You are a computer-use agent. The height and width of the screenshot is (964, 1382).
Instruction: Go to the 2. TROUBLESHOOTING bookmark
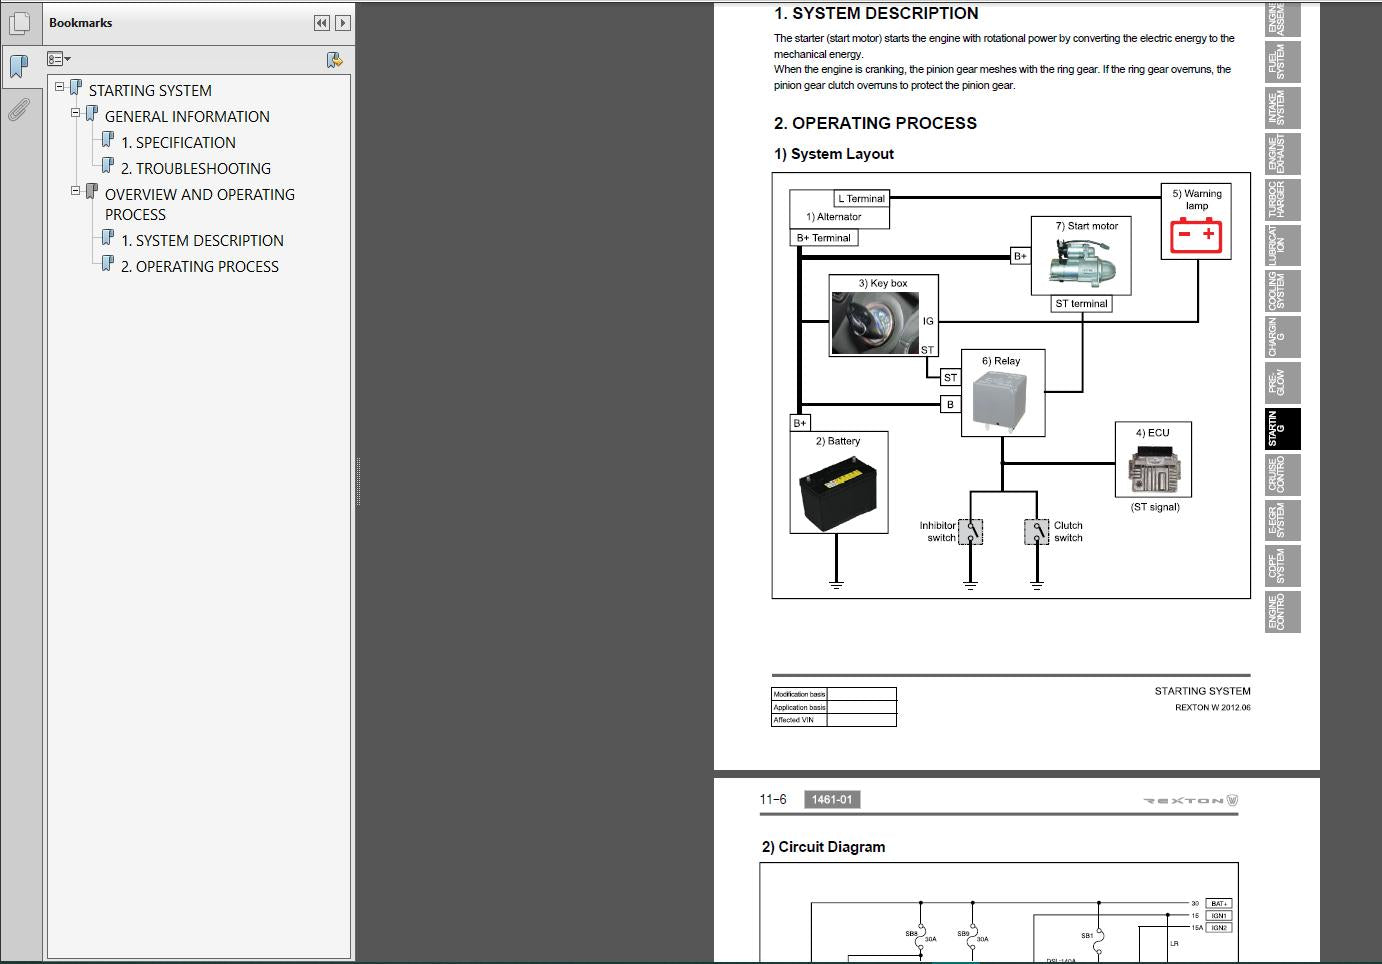coord(195,169)
